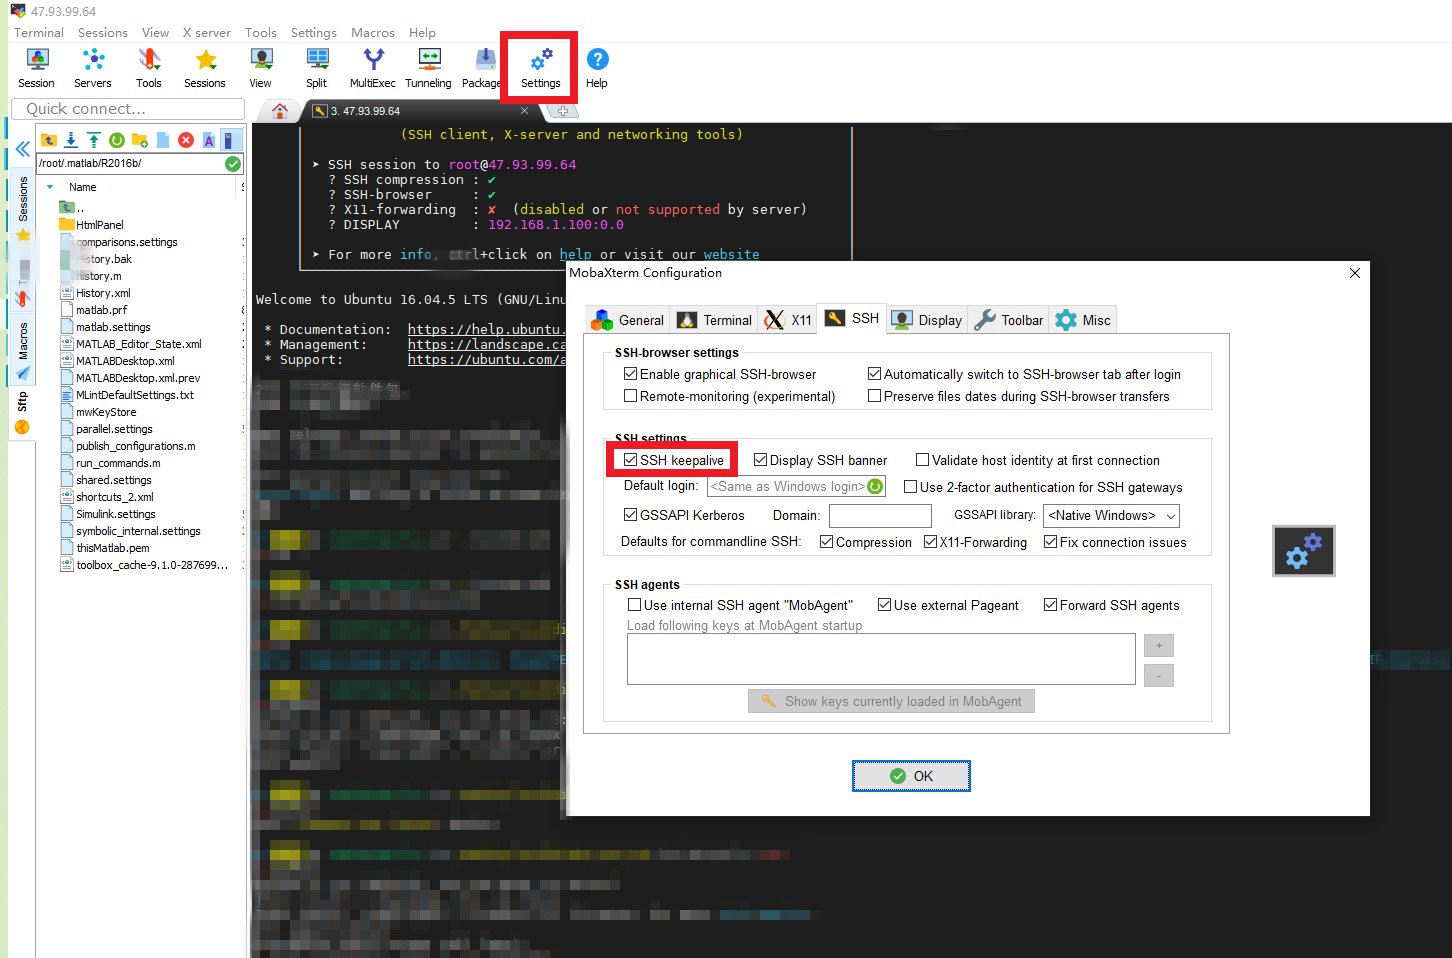Switch to Terminal configuration tab

click(x=714, y=320)
